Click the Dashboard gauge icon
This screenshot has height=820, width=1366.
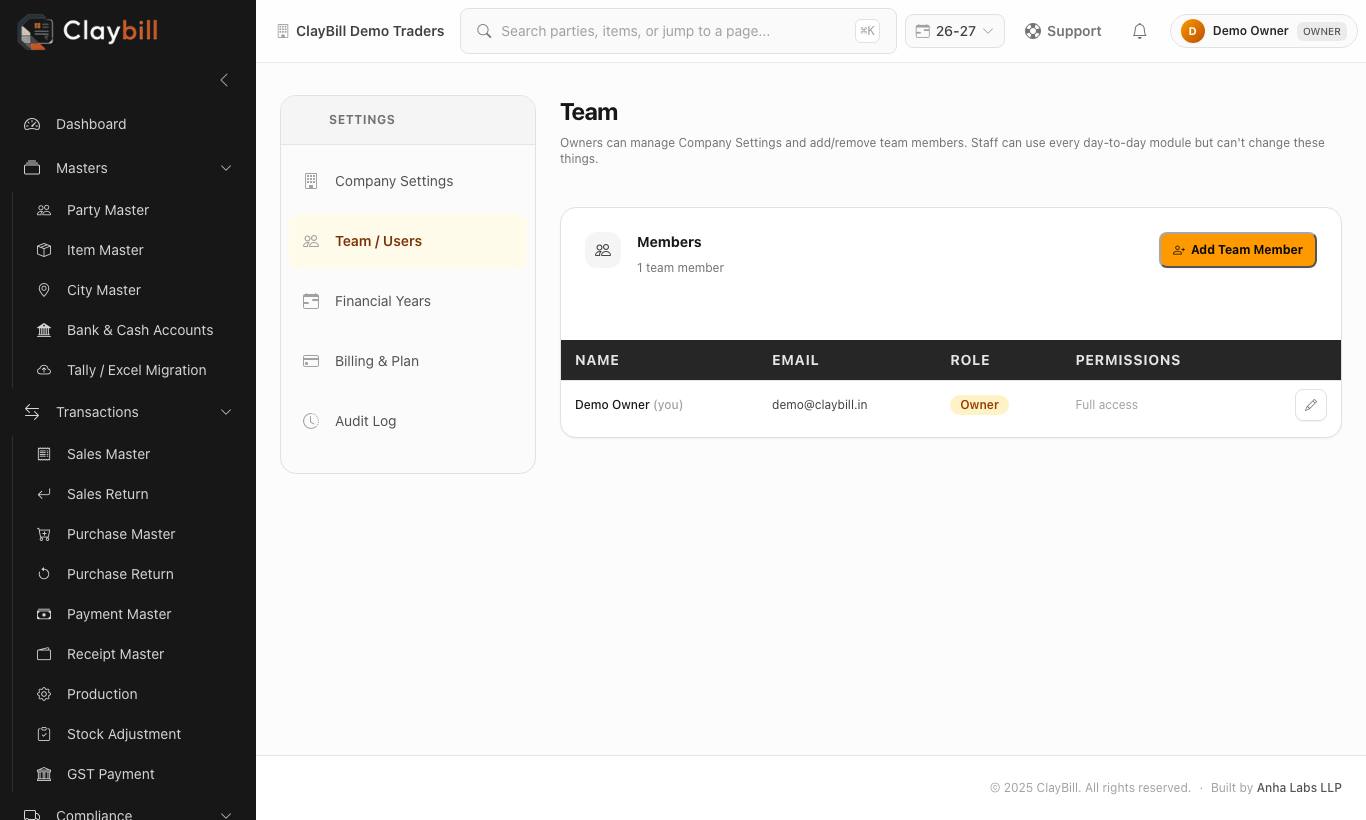32,124
